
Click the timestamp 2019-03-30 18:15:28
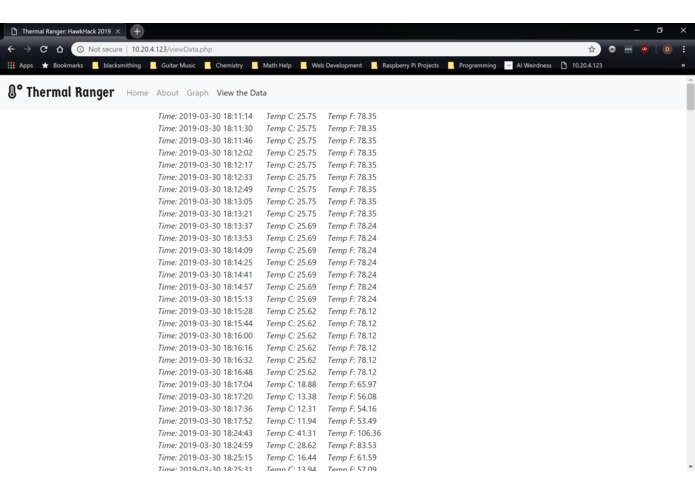point(215,311)
